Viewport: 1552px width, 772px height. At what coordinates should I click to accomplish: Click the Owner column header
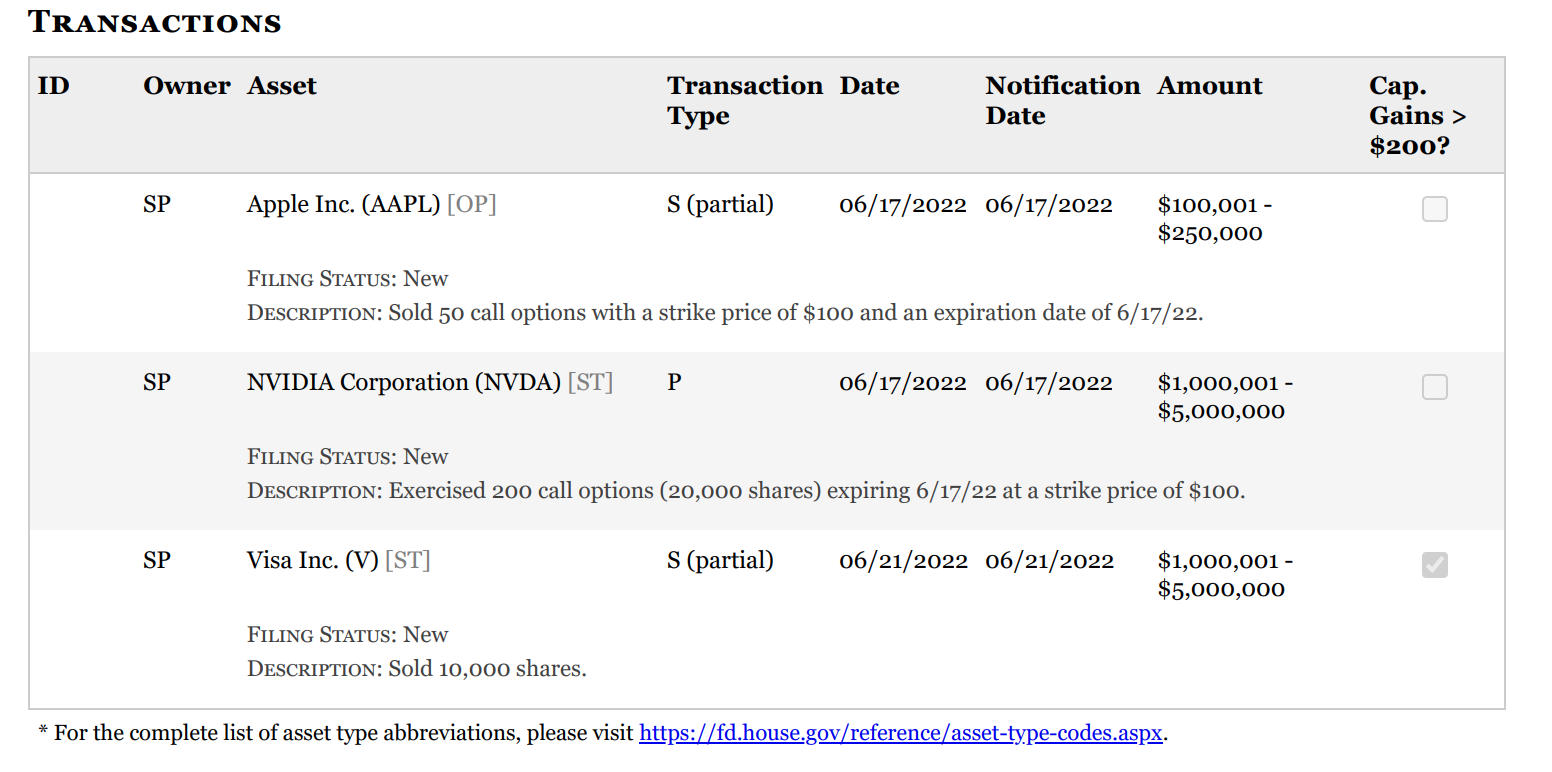point(187,86)
